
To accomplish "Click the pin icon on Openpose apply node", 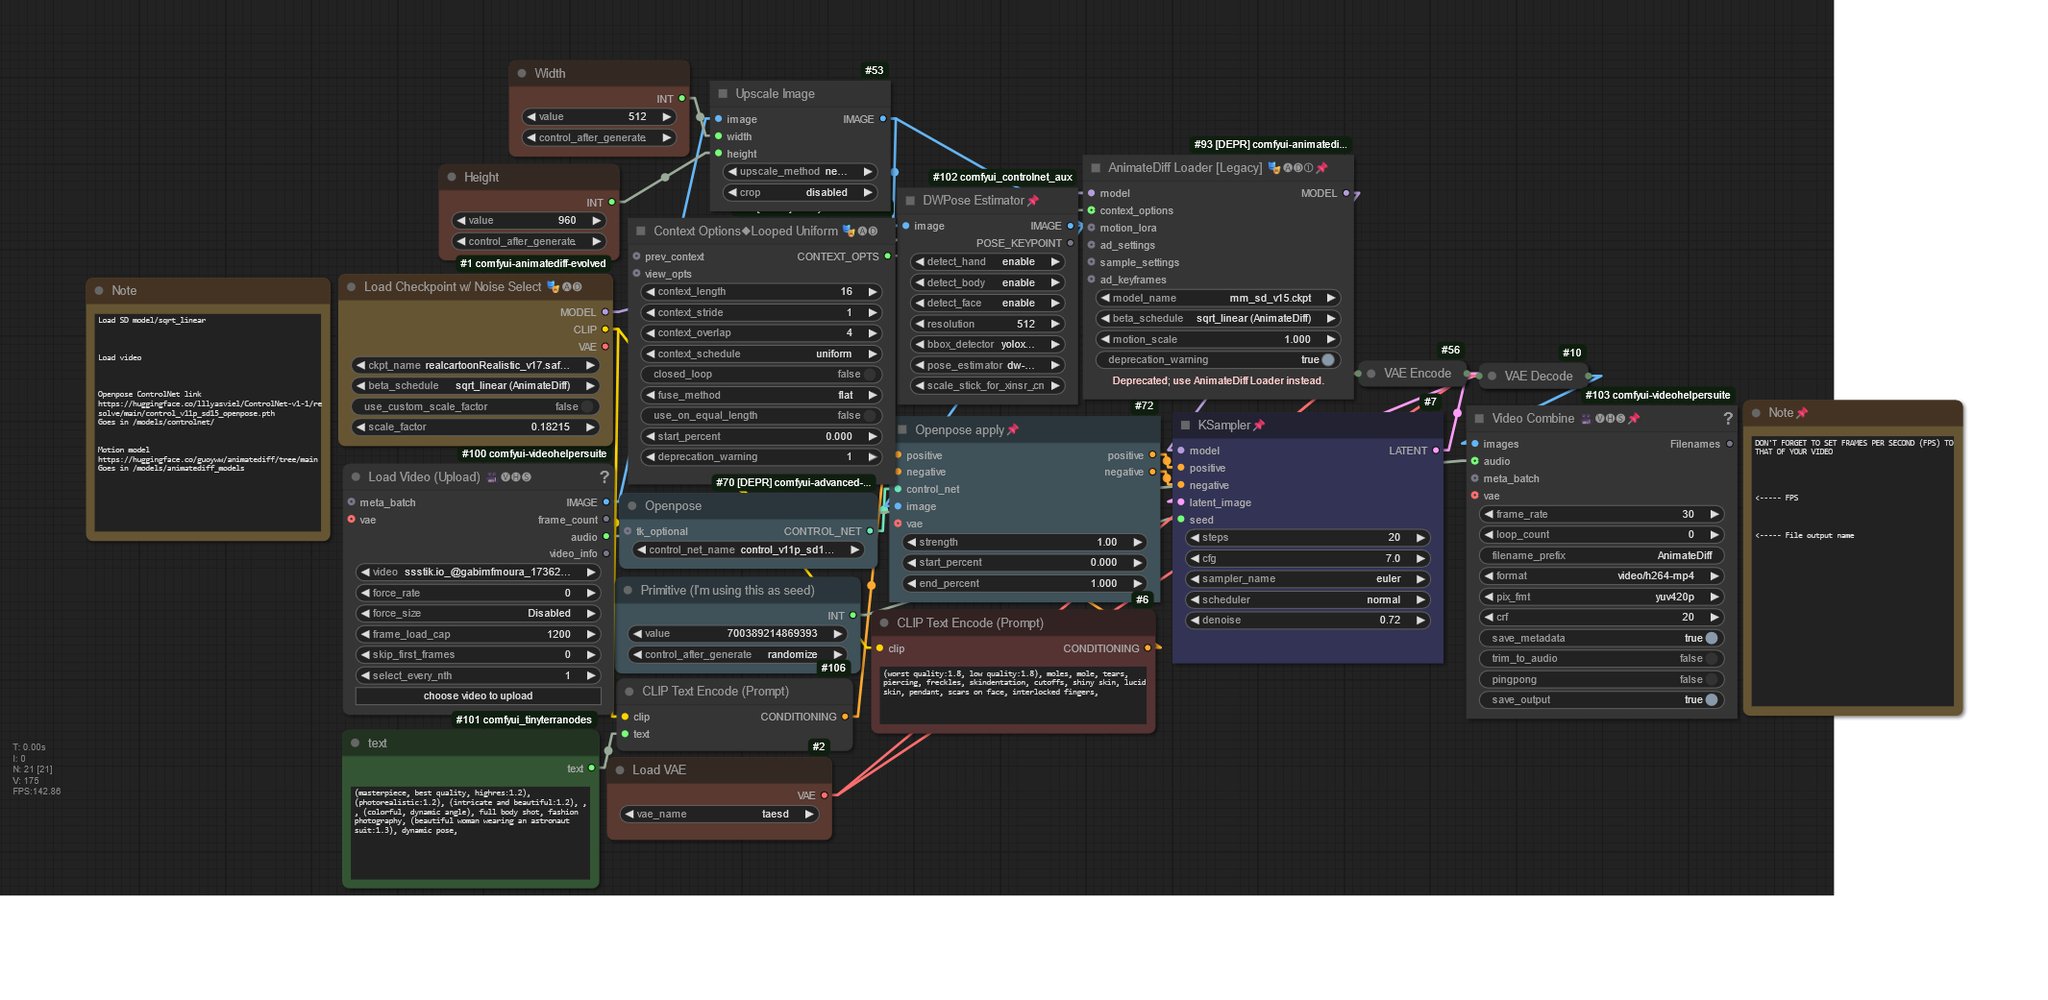I will coord(1013,430).
